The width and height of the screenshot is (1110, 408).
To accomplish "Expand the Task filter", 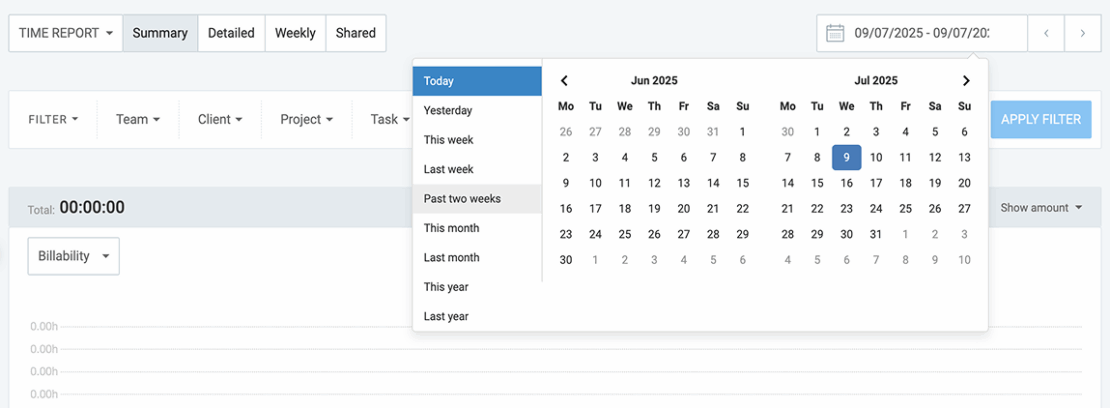I will click(x=390, y=120).
